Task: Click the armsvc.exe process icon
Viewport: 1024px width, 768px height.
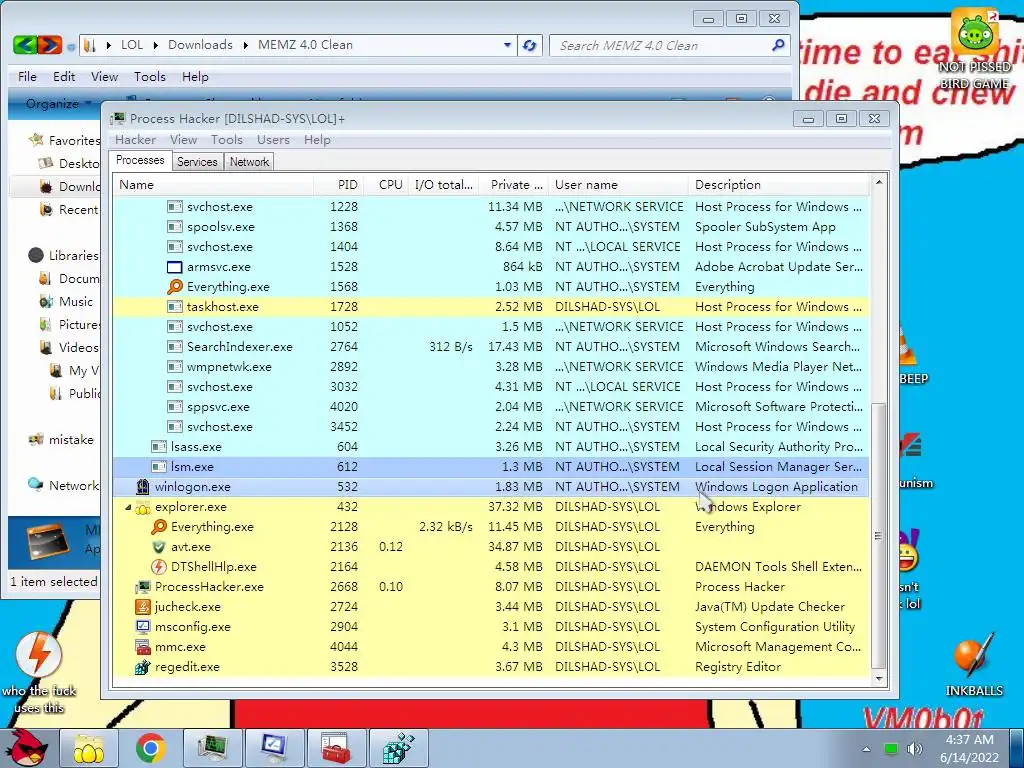Action: point(174,266)
